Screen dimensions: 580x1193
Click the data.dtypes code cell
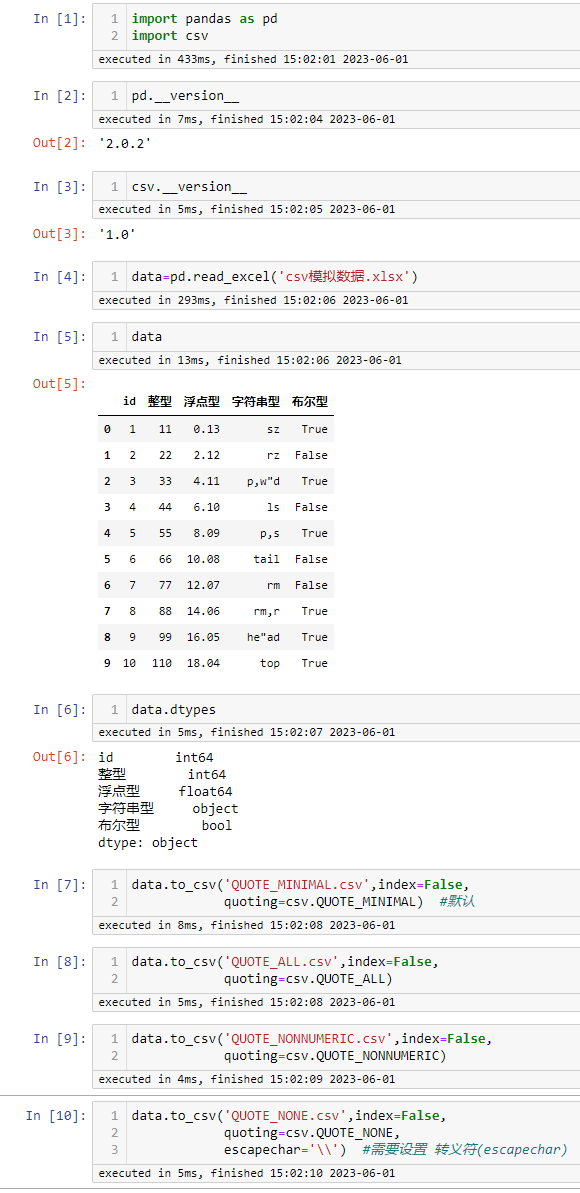pyautogui.click(x=336, y=709)
